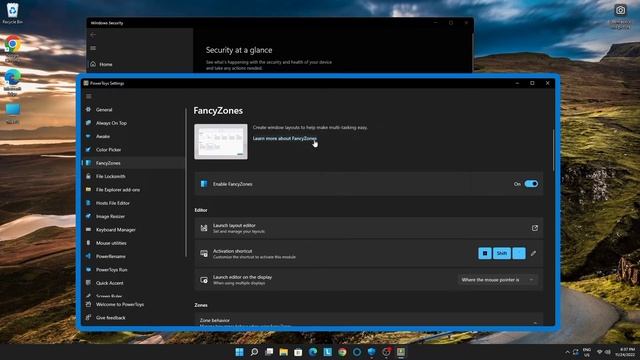Open Windows Security hamburger menu
640x360 pixels.
point(93,48)
